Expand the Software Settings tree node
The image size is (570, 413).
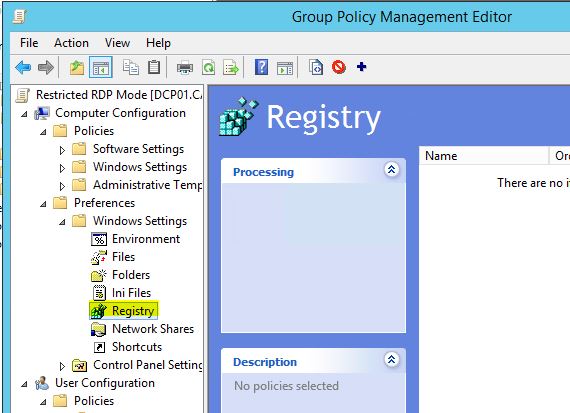[62, 150]
